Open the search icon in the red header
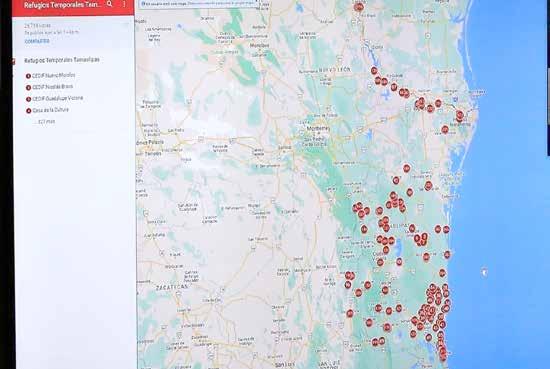Screen dimensions: 550x369 point(110,4)
